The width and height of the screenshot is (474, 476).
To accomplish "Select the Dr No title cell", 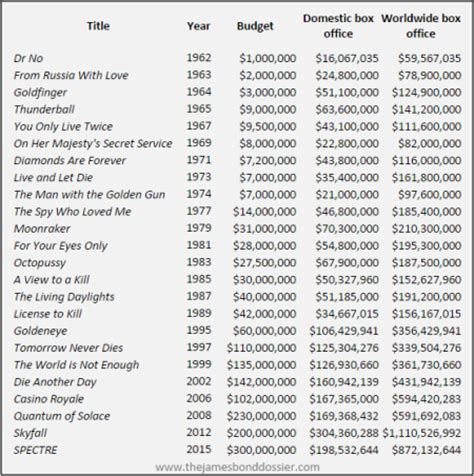I will coord(28,58).
